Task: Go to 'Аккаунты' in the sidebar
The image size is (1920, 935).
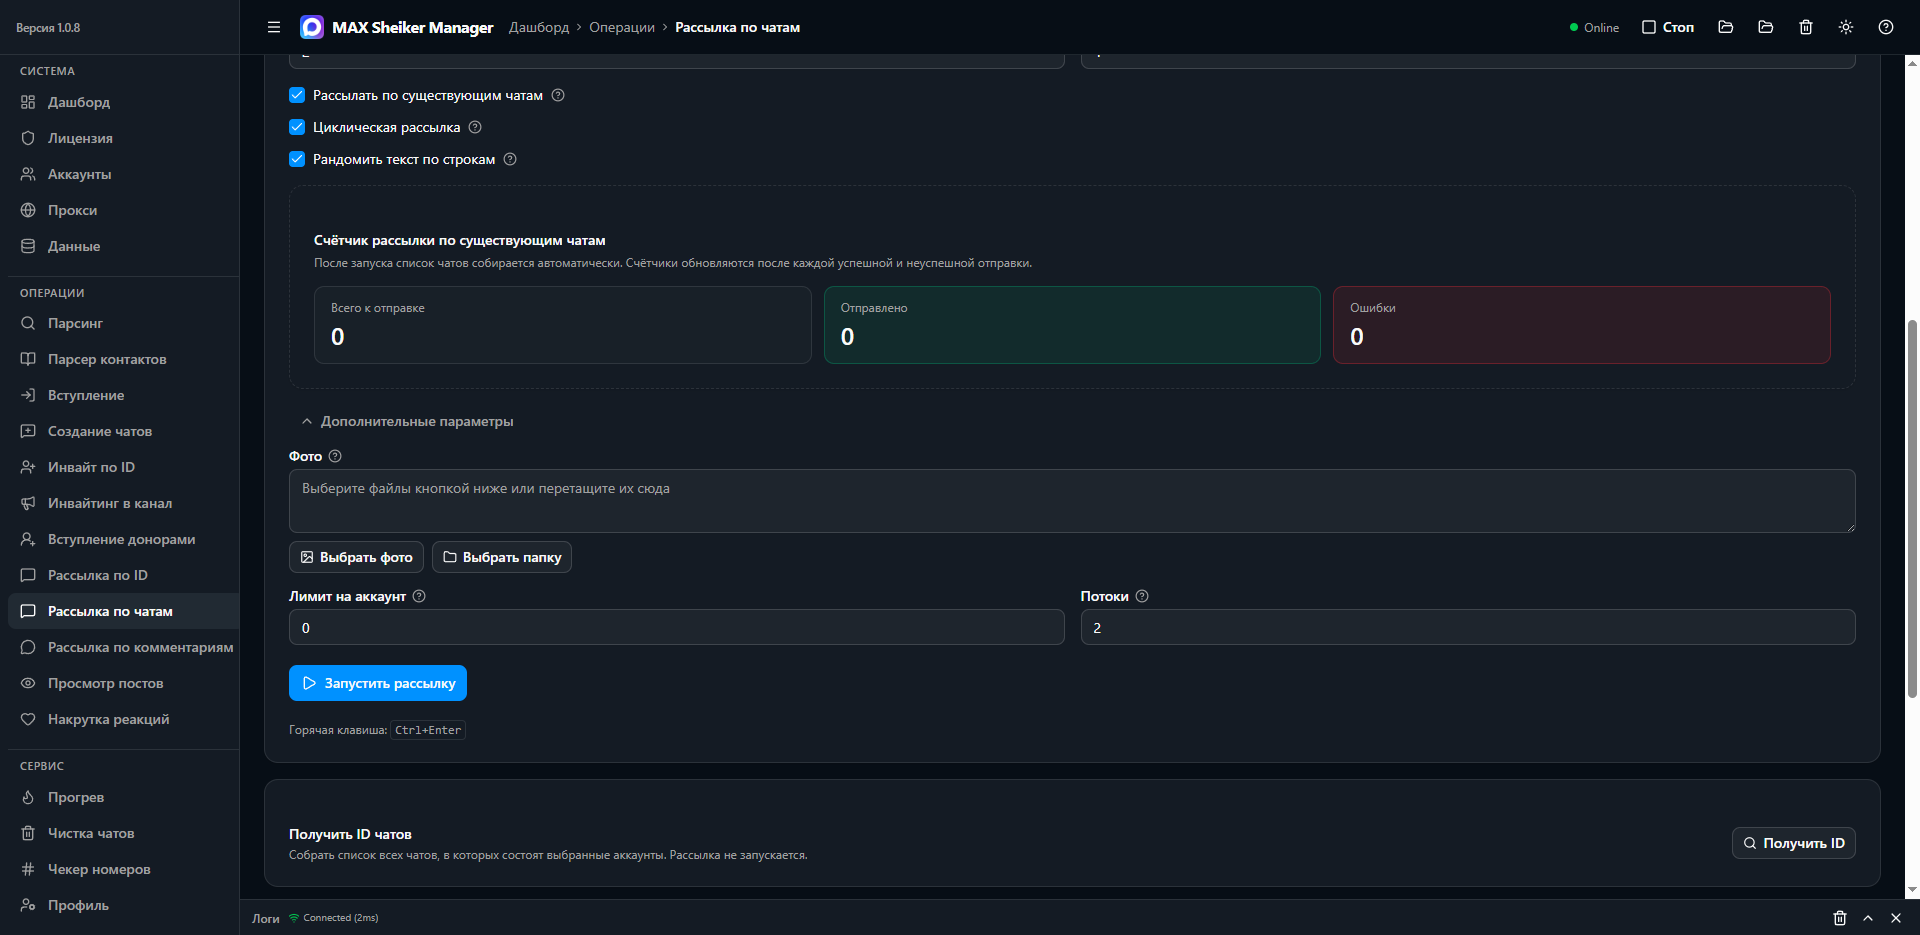Action: (123, 174)
